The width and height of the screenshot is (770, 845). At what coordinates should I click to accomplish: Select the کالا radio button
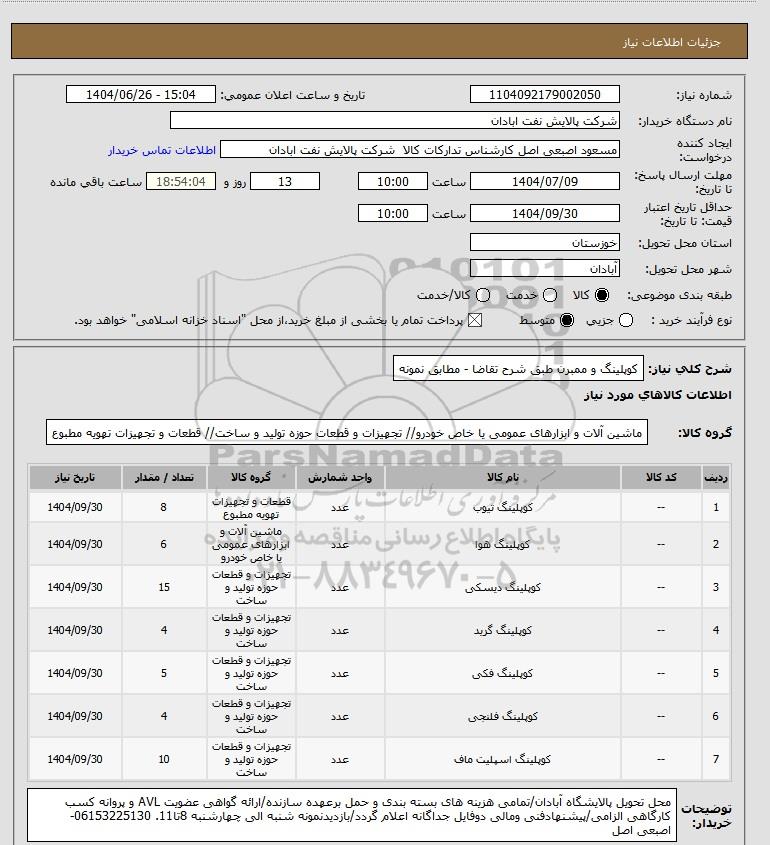(x=601, y=295)
